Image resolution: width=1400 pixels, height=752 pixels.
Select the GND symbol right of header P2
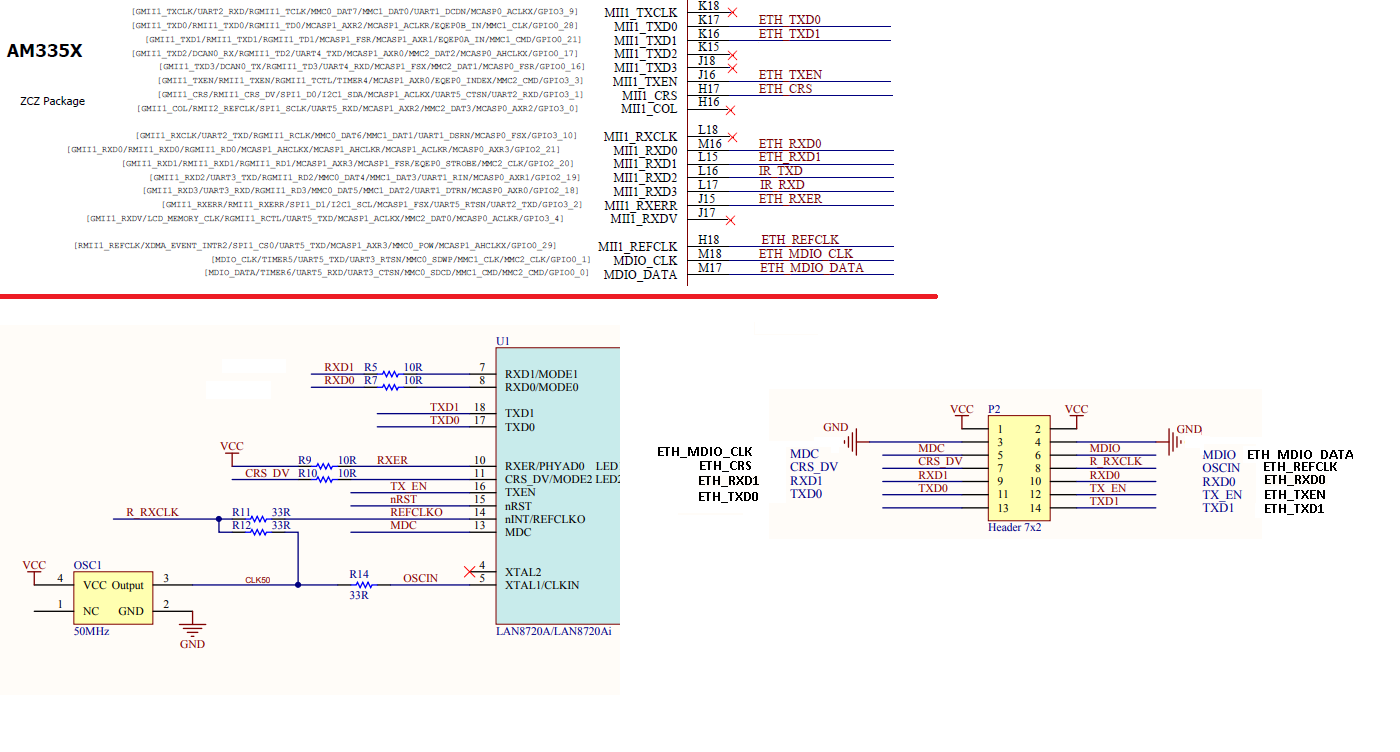pyautogui.click(x=1183, y=438)
